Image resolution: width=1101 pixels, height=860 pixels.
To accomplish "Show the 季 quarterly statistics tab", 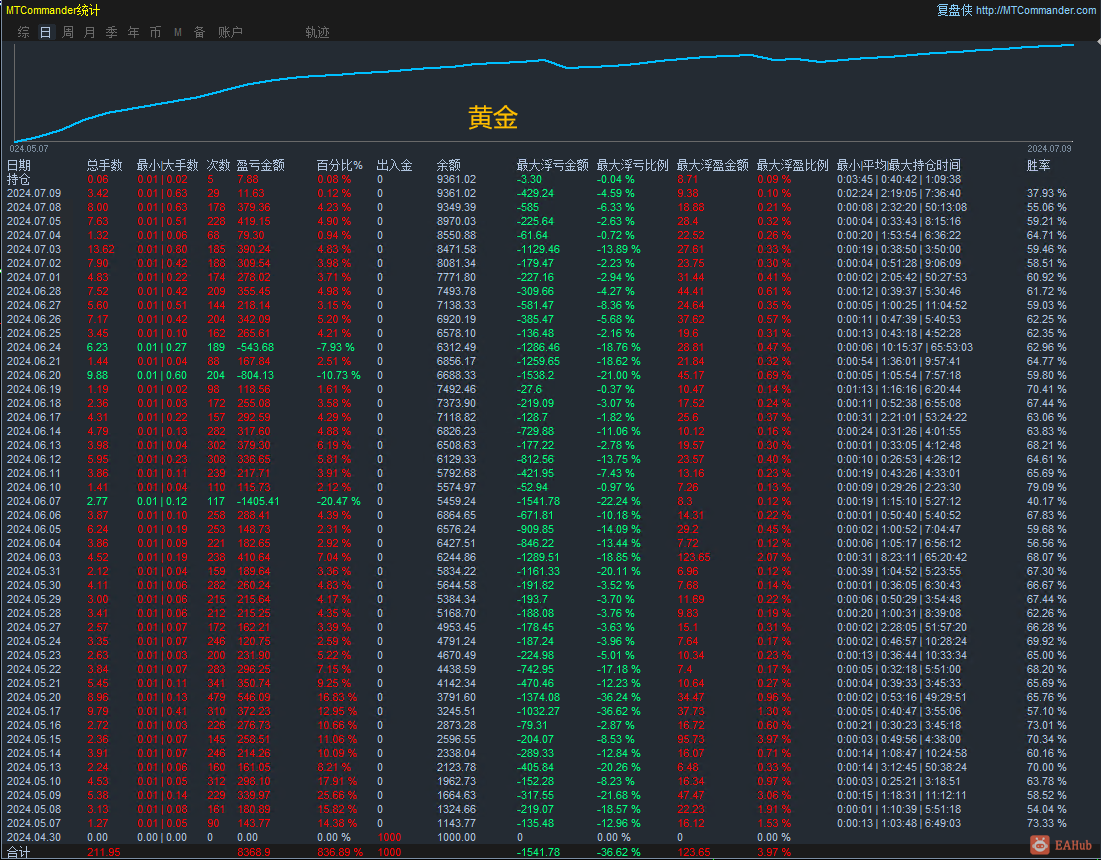I will coord(112,32).
